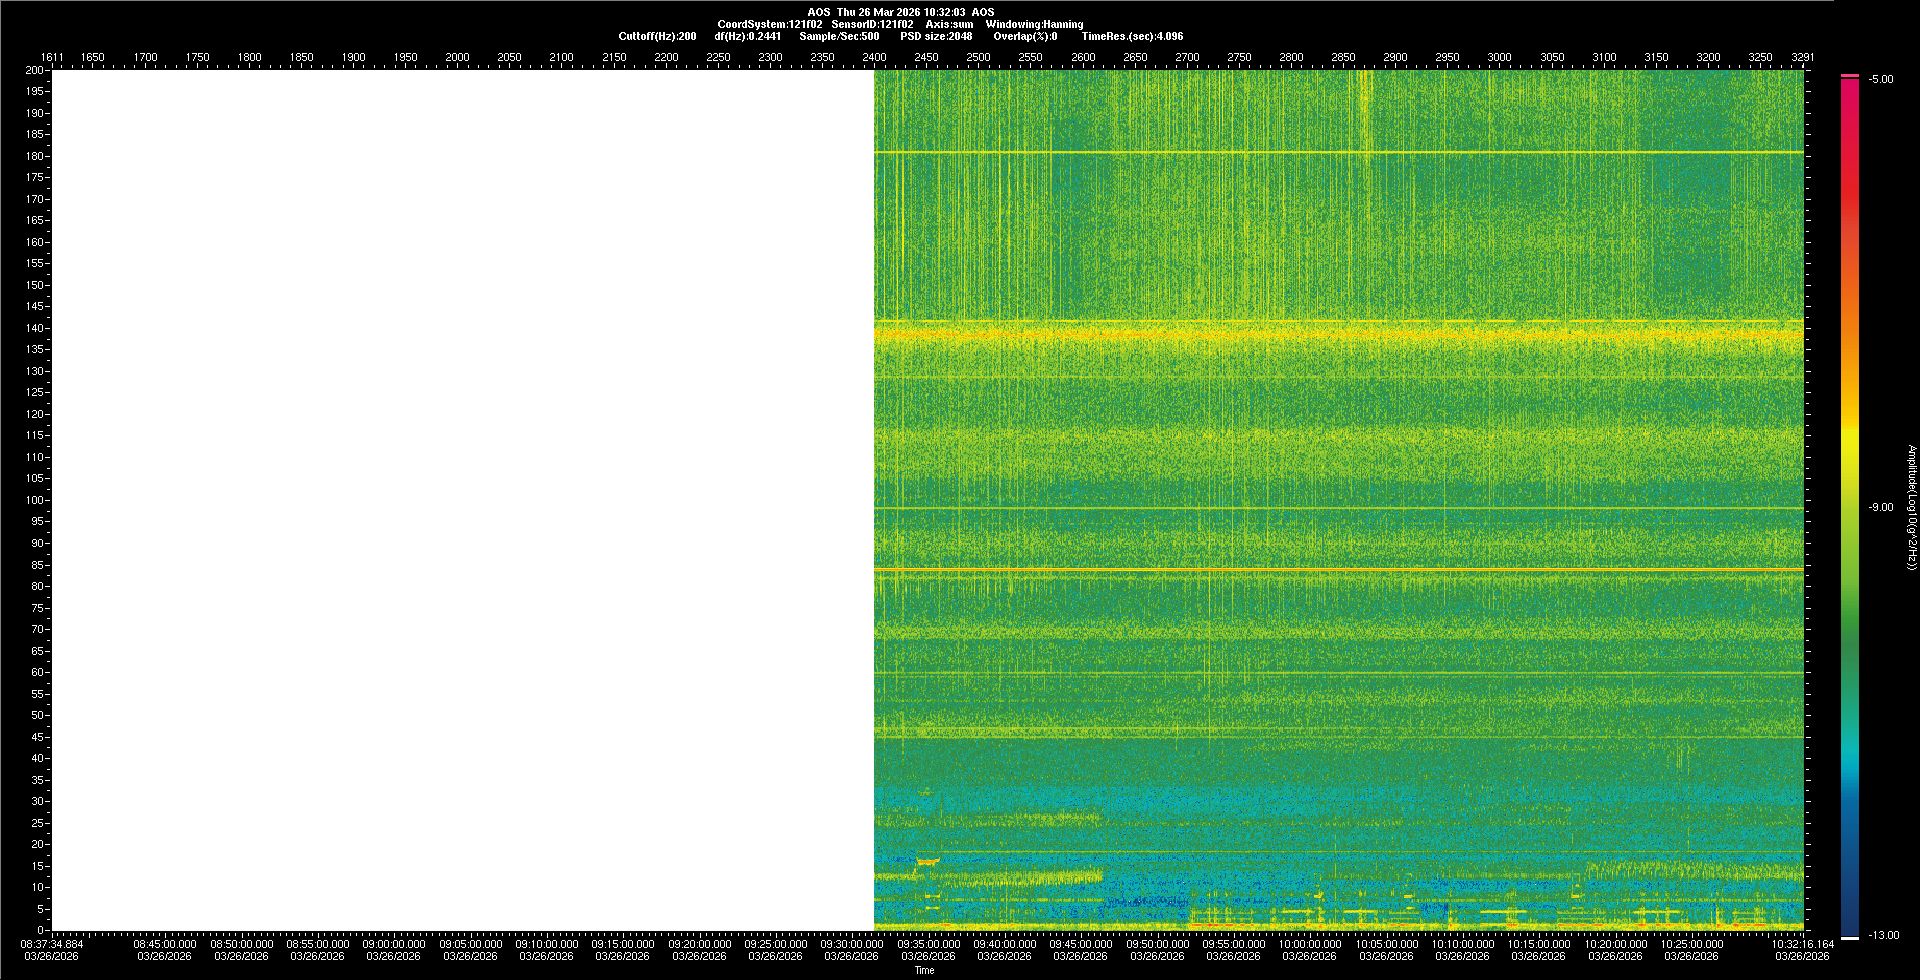The image size is (1920, 980).
Task: Select the 09:30:00.000 time axis label
Action: tap(851, 943)
